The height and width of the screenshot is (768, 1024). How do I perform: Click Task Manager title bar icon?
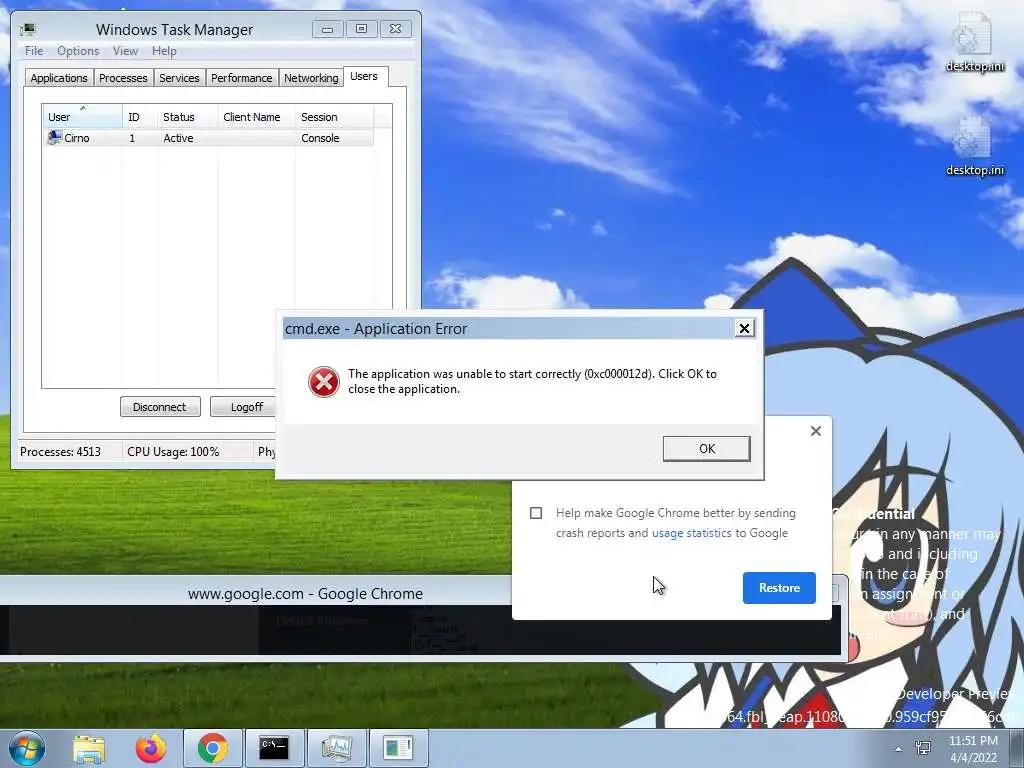(x=27, y=29)
